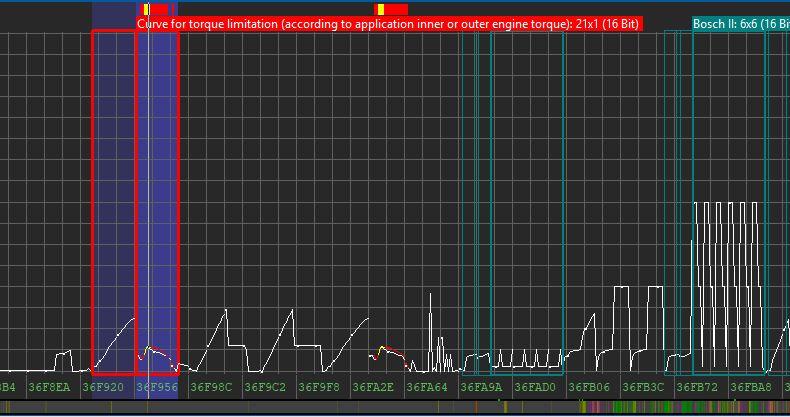Screen dimensions: 790x417
Task: Click the address label 36FB3C
Action: [x=643, y=387]
